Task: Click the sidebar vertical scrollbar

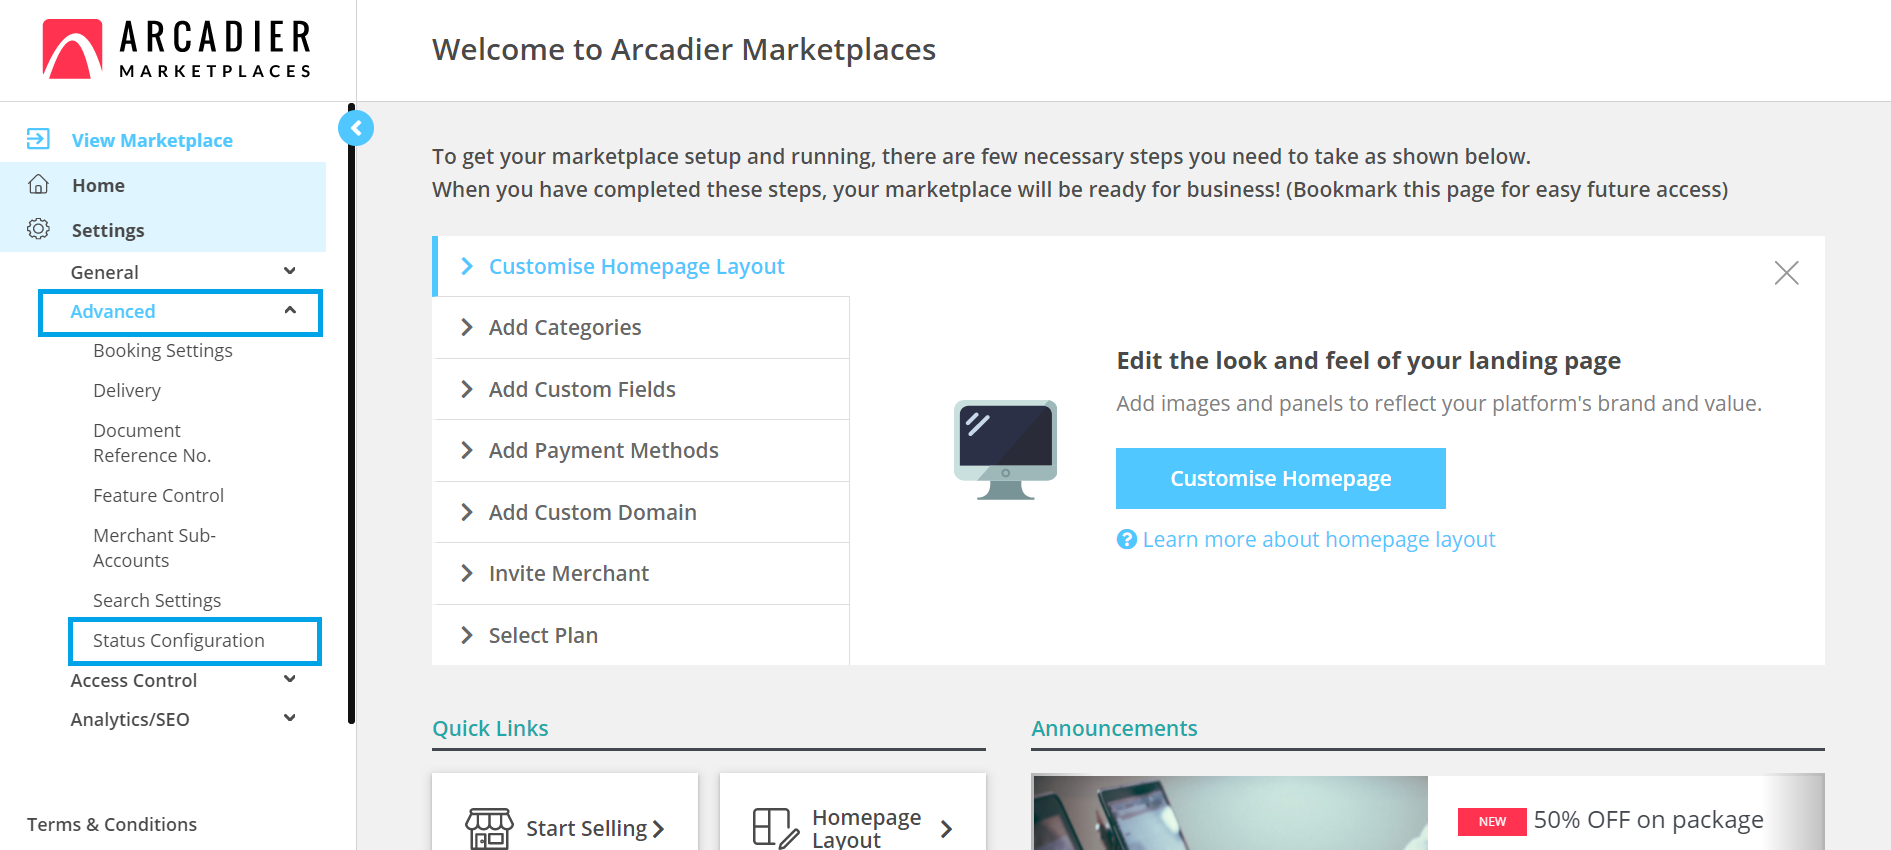Action: click(351, 413)
